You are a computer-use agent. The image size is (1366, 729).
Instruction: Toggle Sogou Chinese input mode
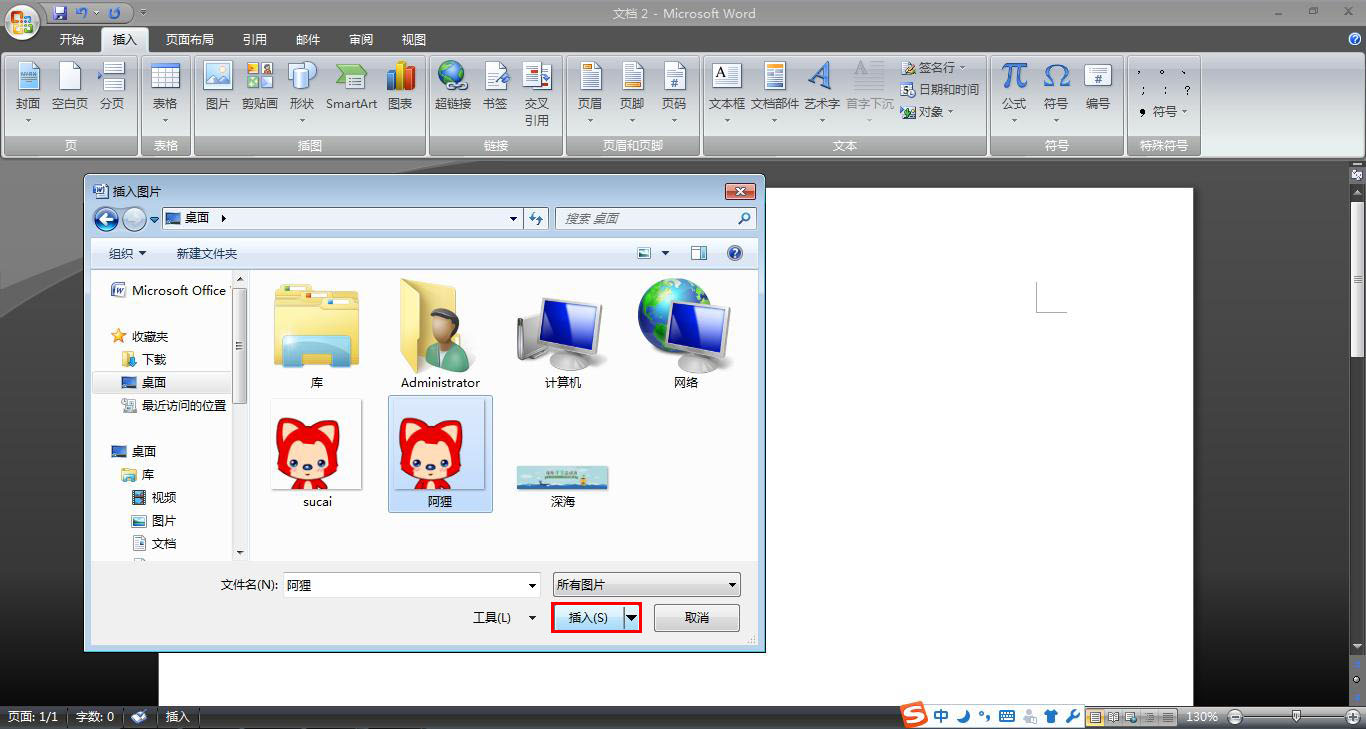point(941,716)
